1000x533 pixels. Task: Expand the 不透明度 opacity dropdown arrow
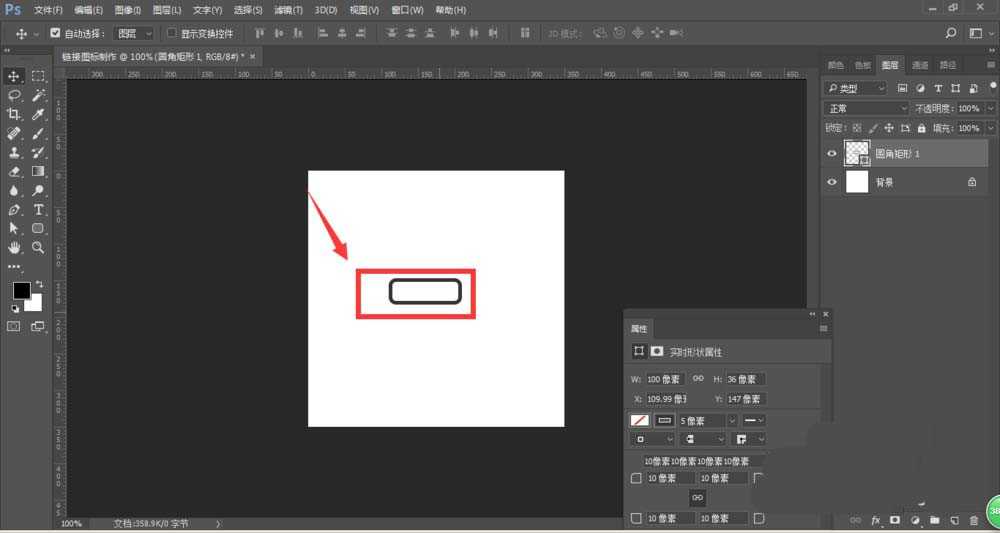pyautogui.click(x=990, y=108)
